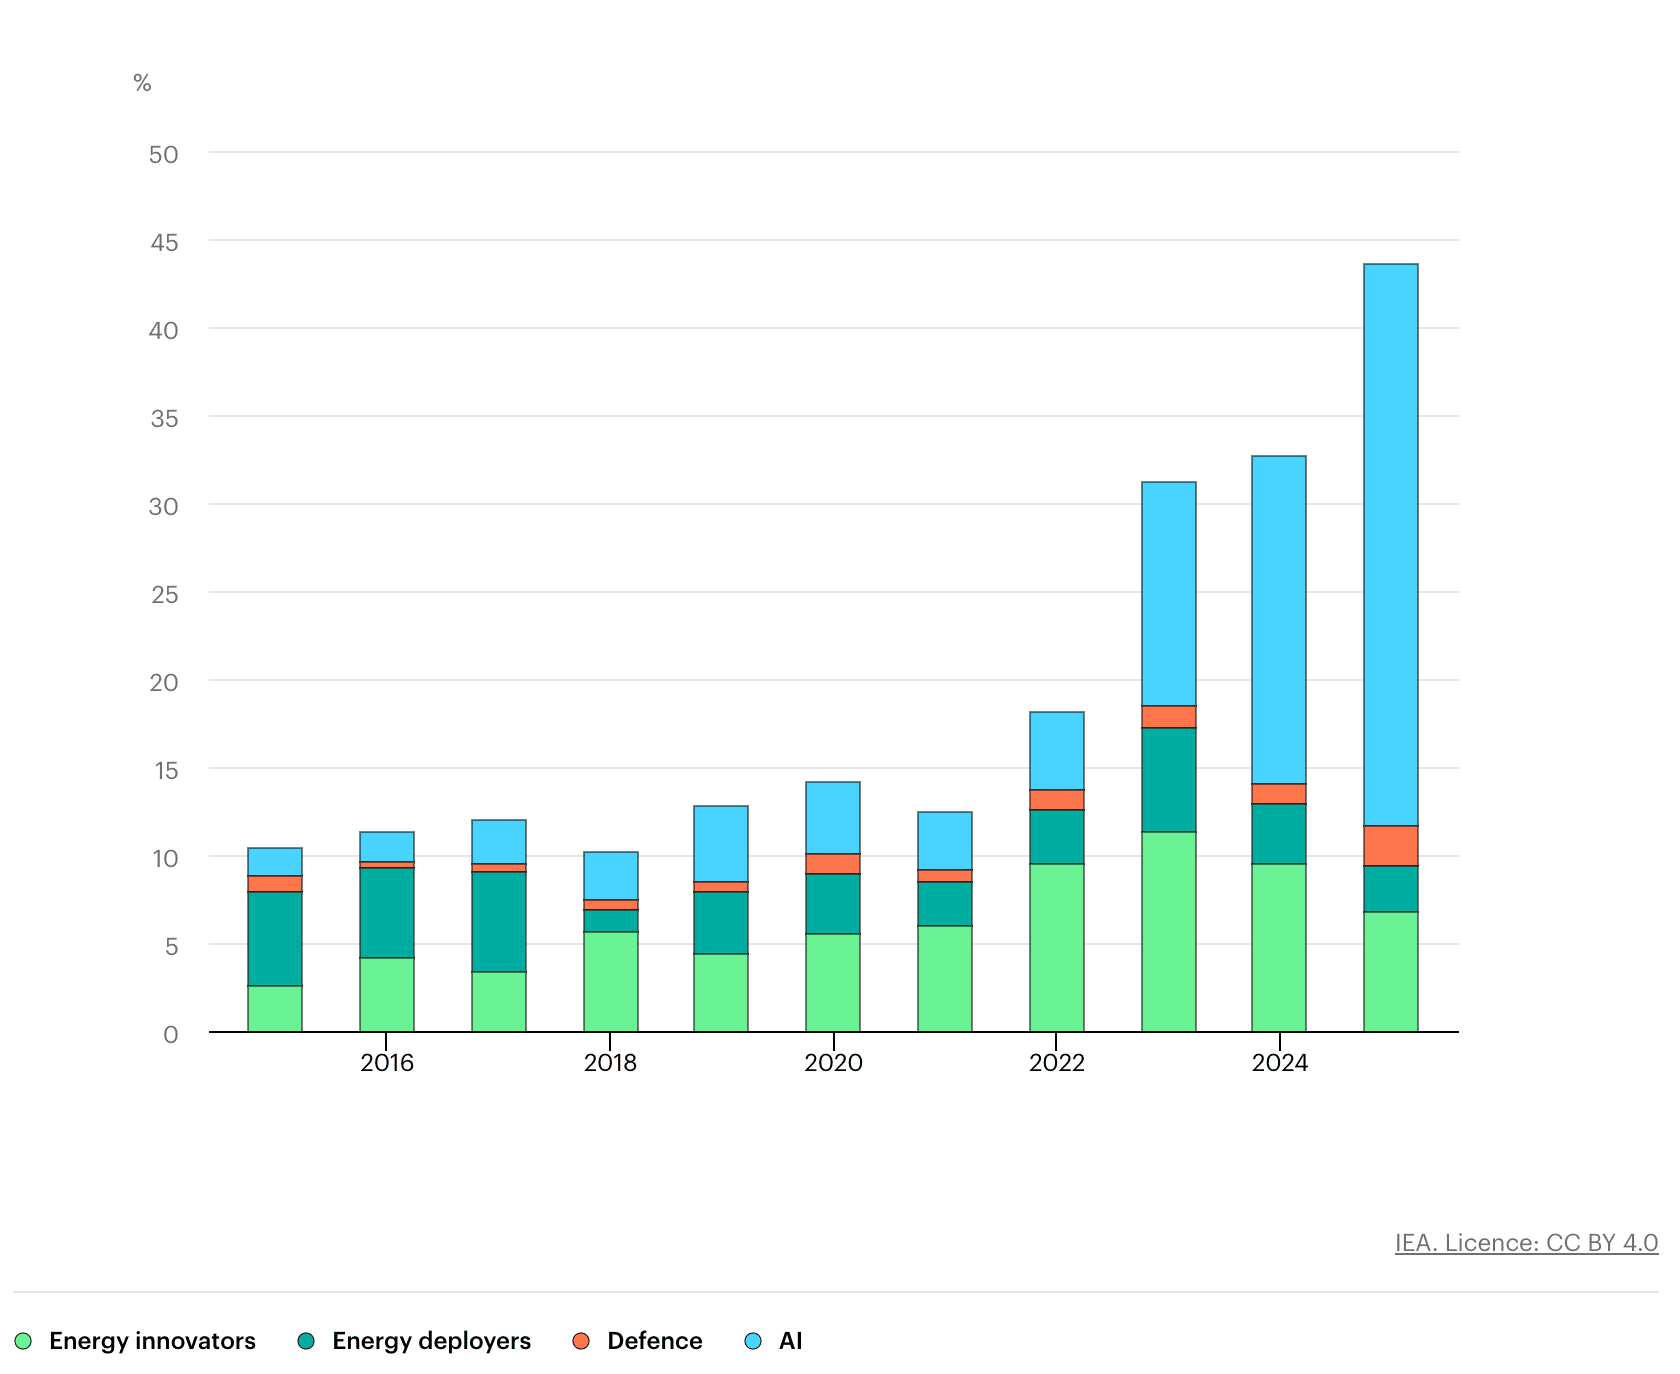The height and width of the screenshot is (1374, 1680).
Task: Toggle Energy deployers legend entry
Action: tap(415, 1341)
